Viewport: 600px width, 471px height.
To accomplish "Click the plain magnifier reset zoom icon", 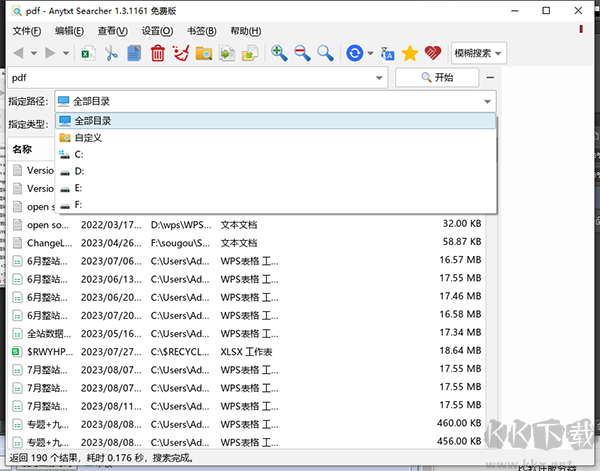I will (x=326, y=53).
